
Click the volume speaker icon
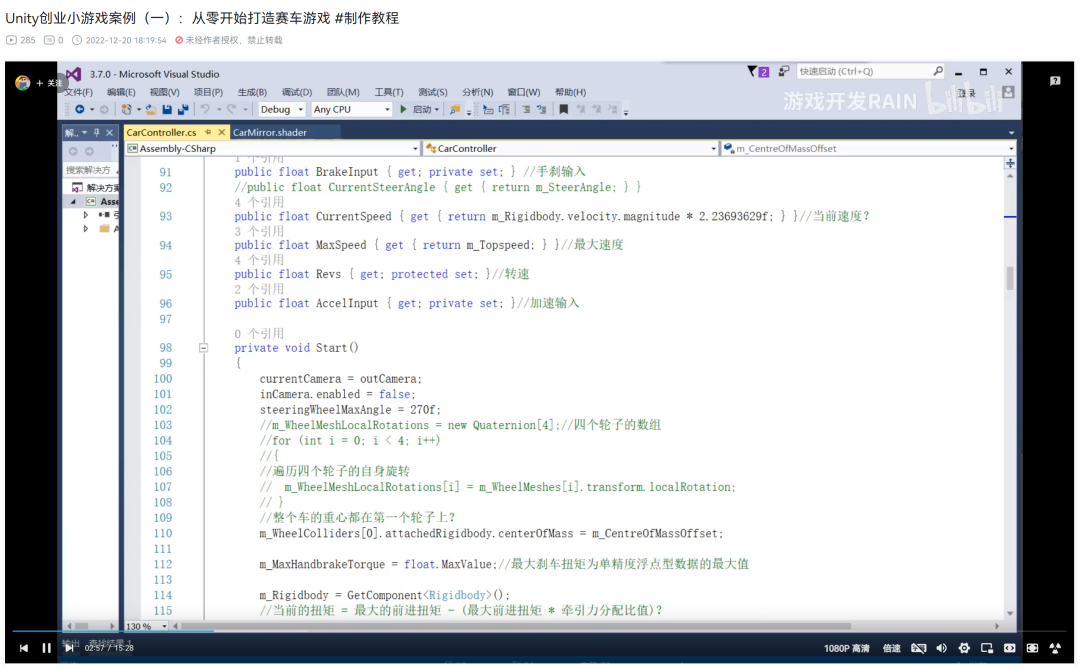(942, 648)
